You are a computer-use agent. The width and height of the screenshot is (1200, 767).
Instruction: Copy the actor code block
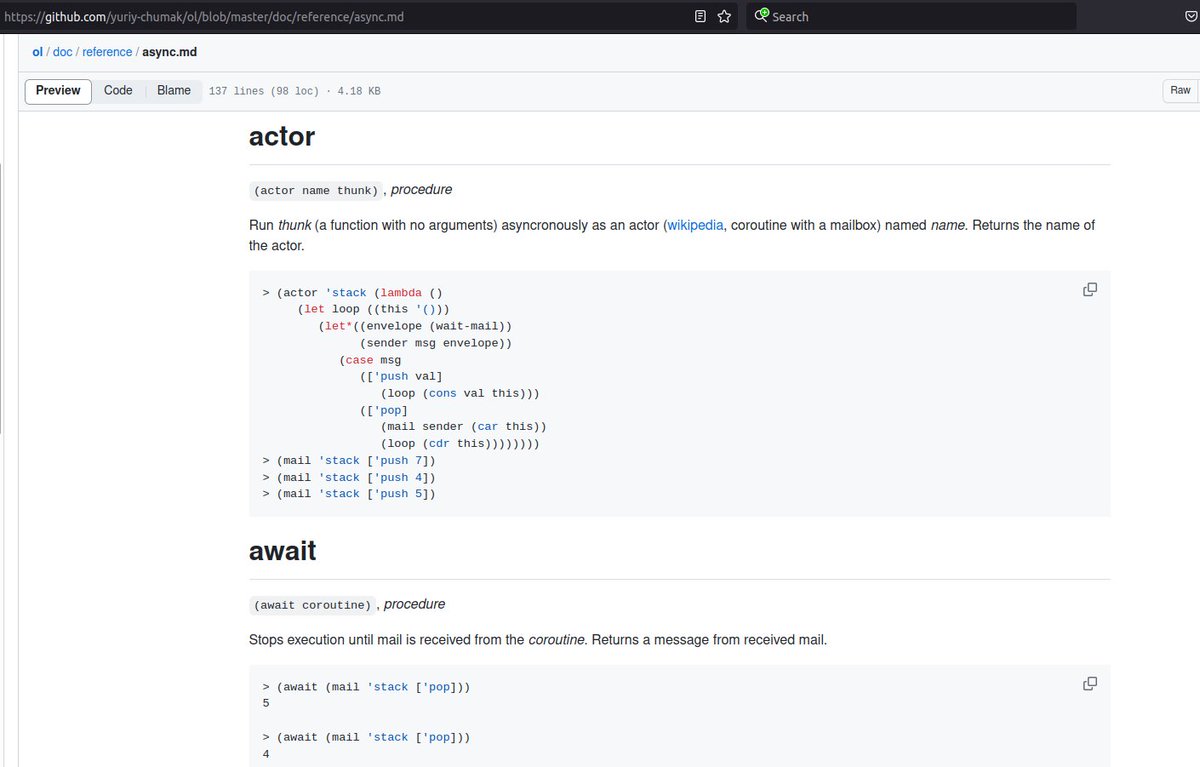point(1090,289)
